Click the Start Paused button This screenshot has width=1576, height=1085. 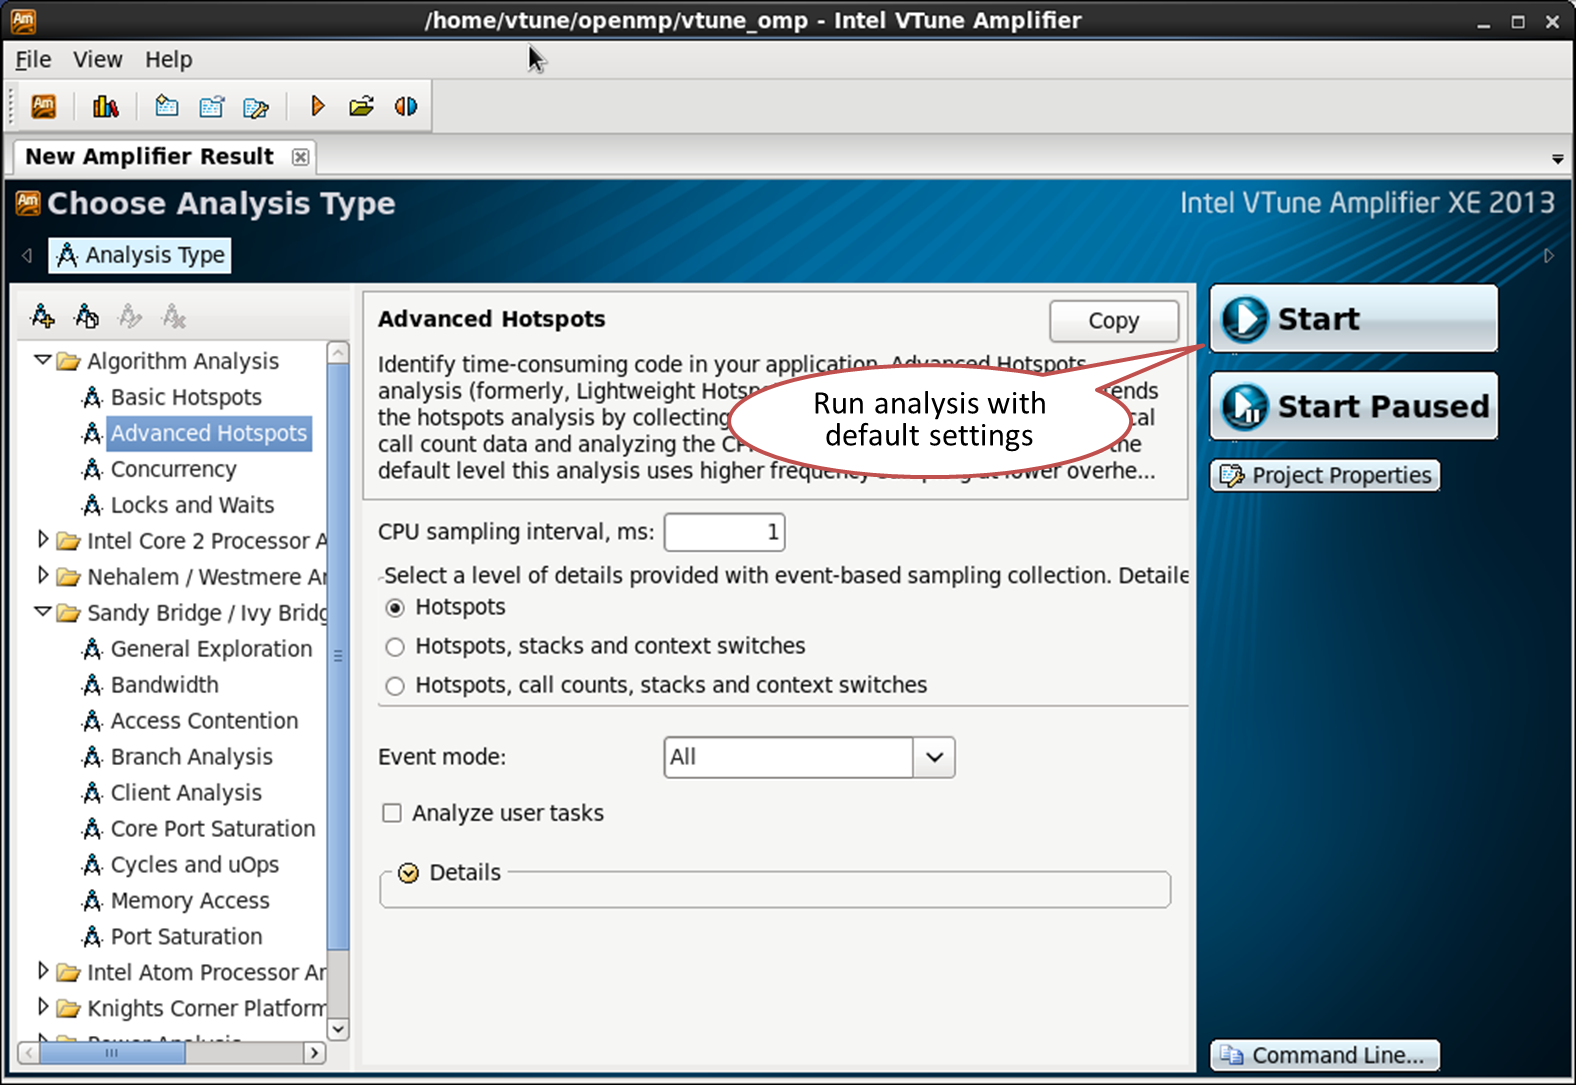1354,406
